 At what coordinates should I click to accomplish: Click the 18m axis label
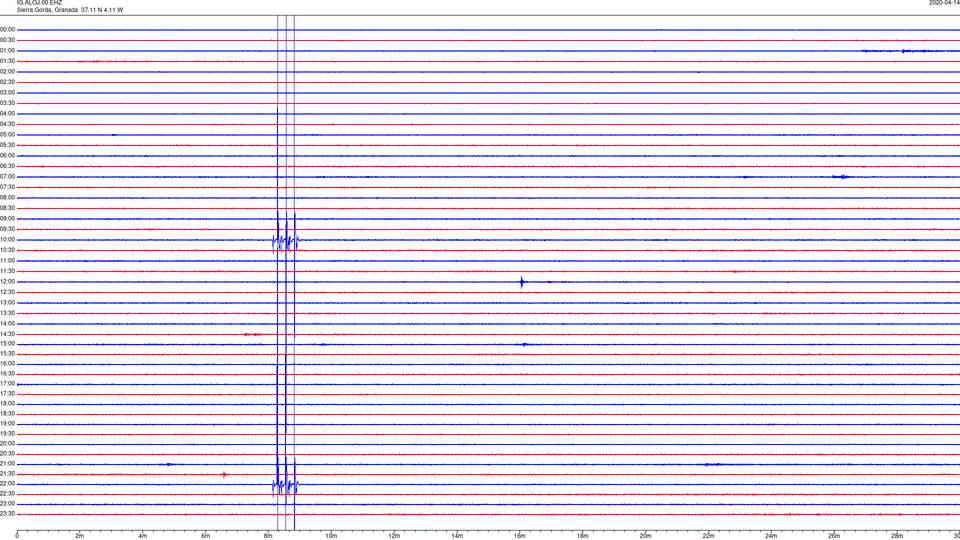point(583,536)
